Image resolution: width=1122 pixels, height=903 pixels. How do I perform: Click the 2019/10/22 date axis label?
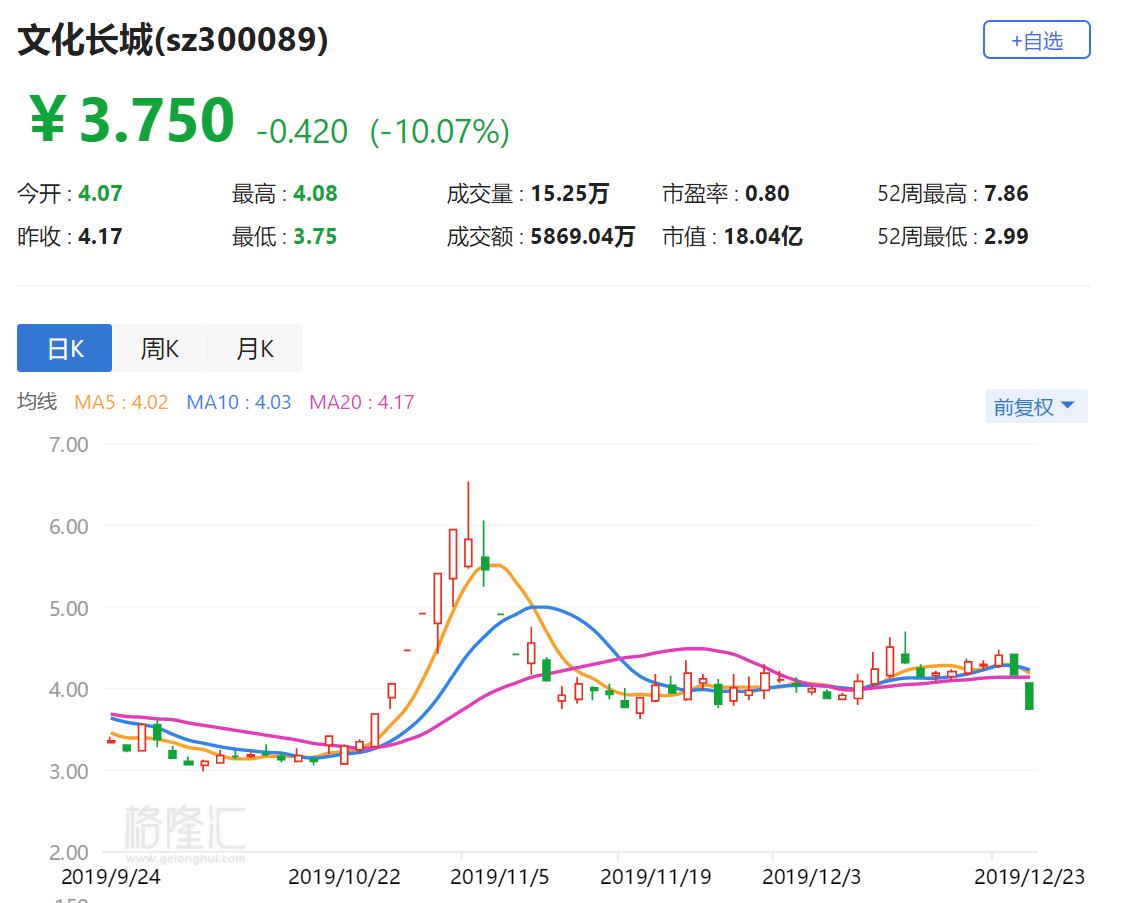point(344,877)
